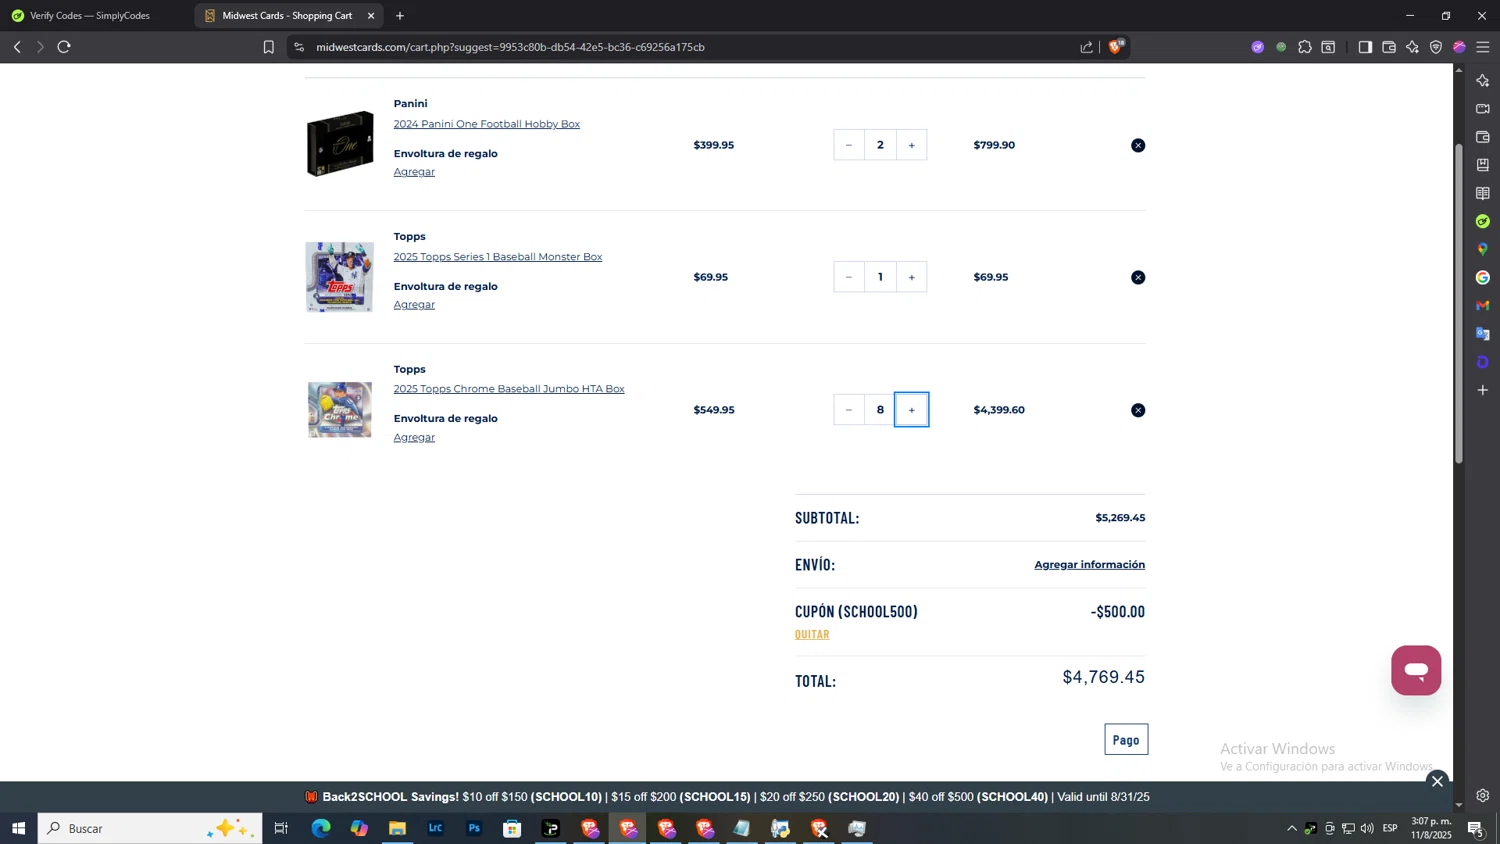
Task: Select the Midwest Cards Shopping Cart tab
Action: pos(287,16)
